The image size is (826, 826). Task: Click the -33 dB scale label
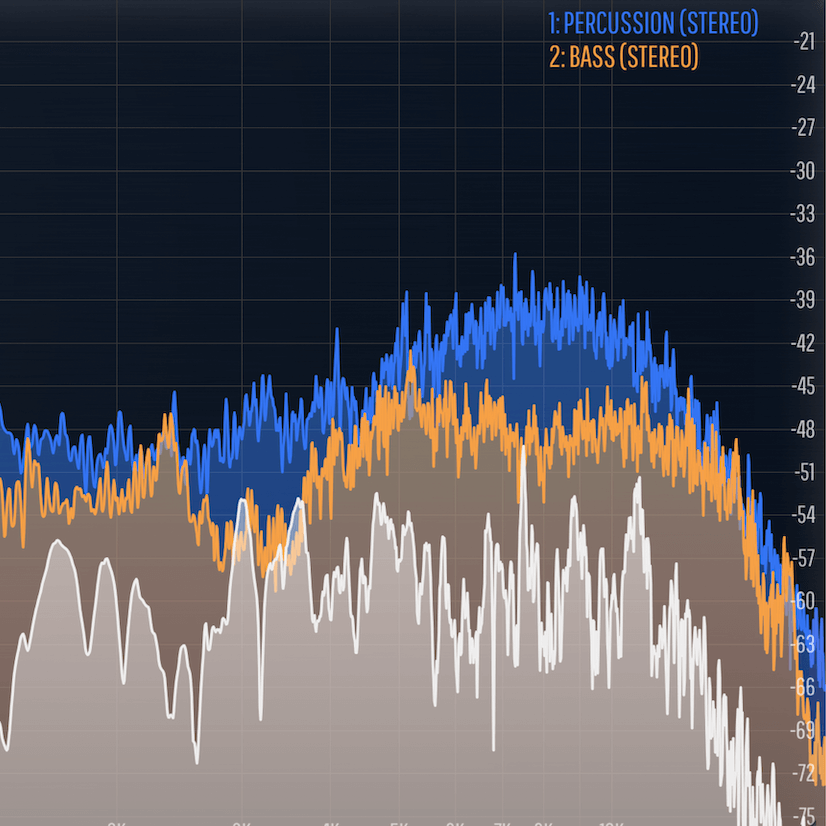[x=803, y=214]
